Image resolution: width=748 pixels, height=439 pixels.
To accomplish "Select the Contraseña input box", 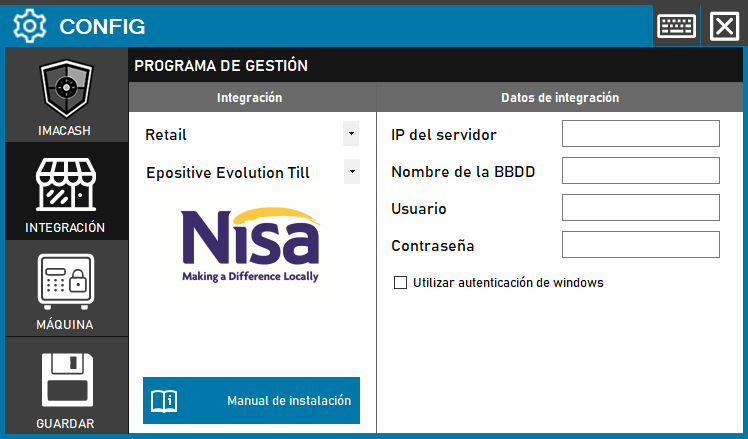I will [640, 245].
